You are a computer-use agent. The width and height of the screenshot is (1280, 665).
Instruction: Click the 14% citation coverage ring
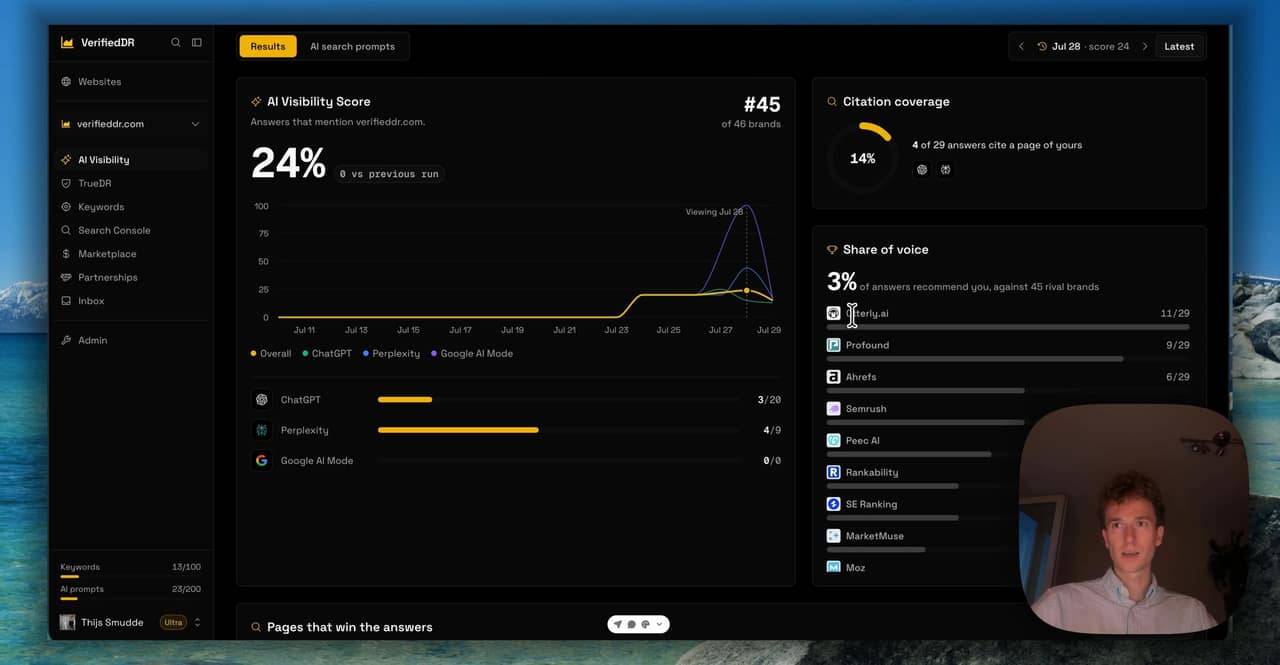click(x=862, y=158)
